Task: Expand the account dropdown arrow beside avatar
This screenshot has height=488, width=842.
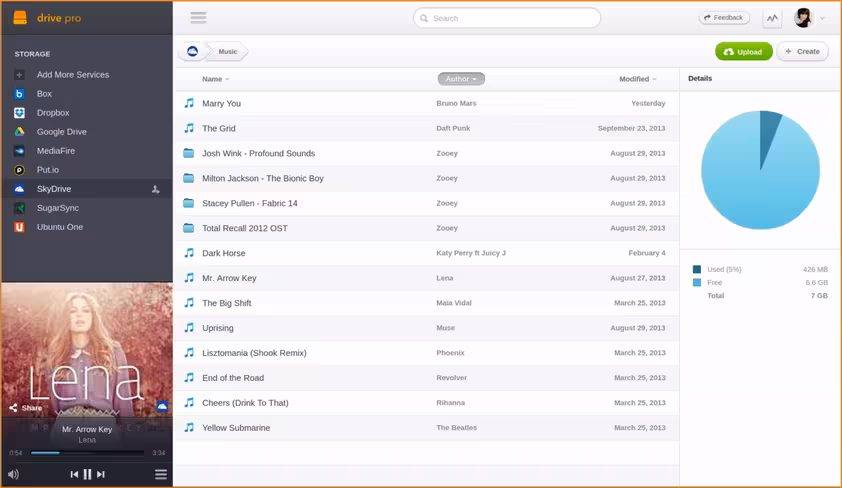Action: [822, 18]
